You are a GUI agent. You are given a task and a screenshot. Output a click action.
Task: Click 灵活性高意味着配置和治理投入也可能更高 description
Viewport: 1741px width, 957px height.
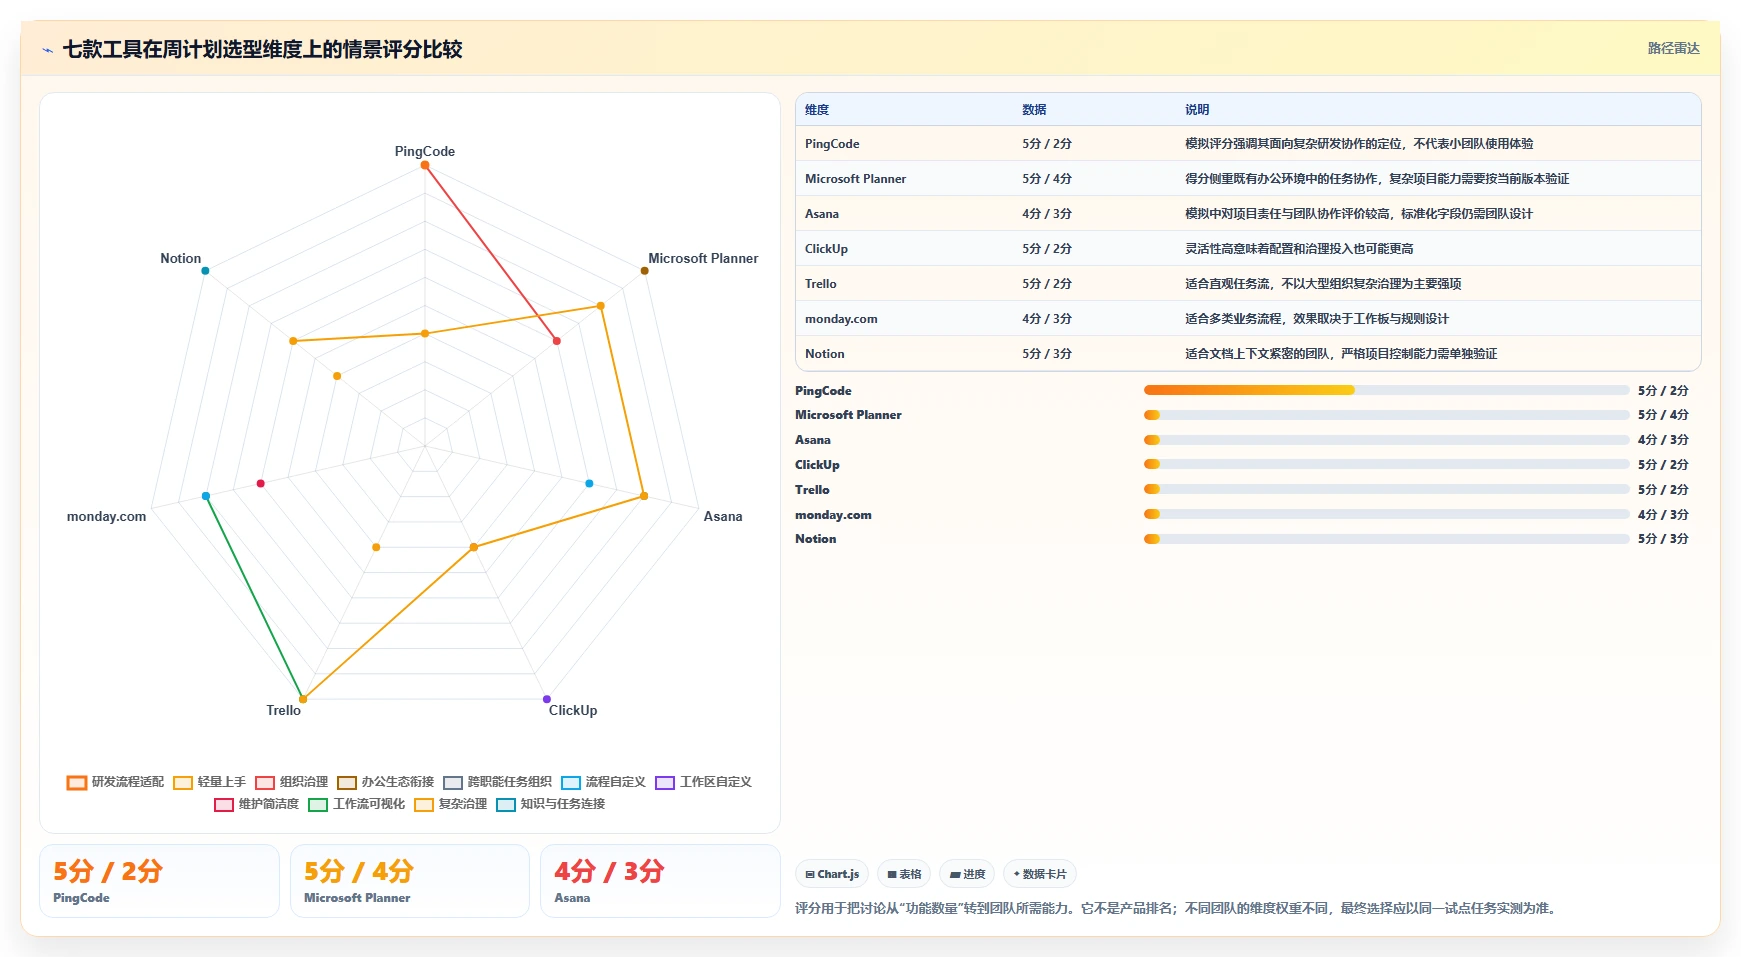[x=1299, y=249]
